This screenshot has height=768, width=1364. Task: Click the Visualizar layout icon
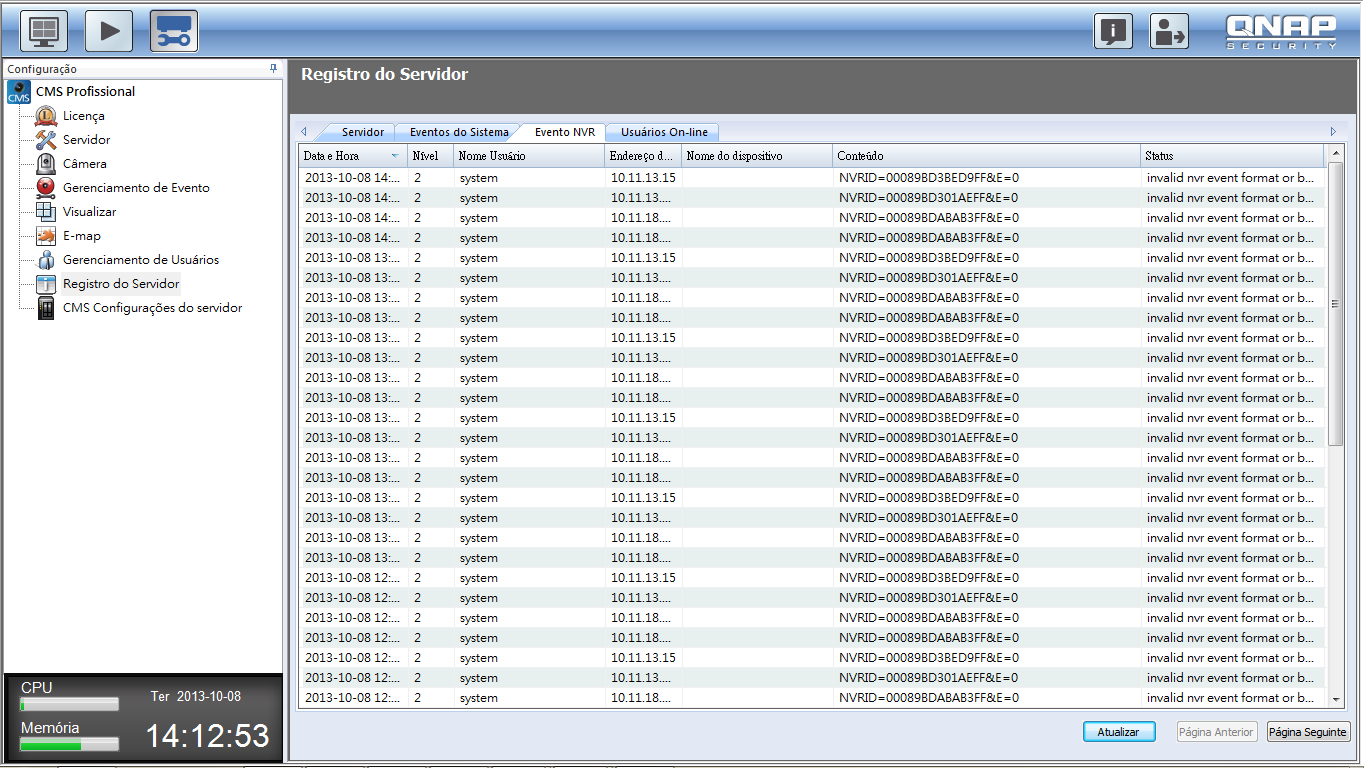point(46,212)
